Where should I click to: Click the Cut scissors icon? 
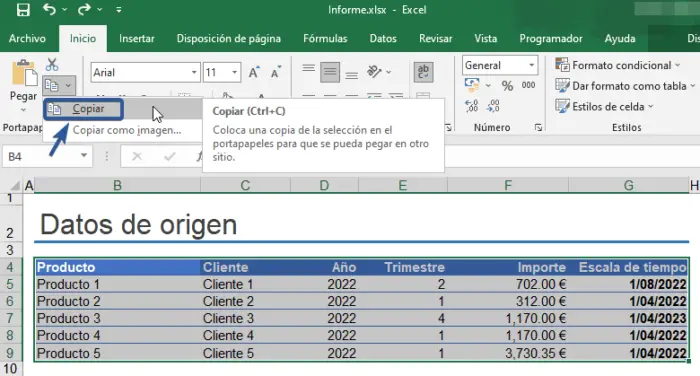point(52,65)
